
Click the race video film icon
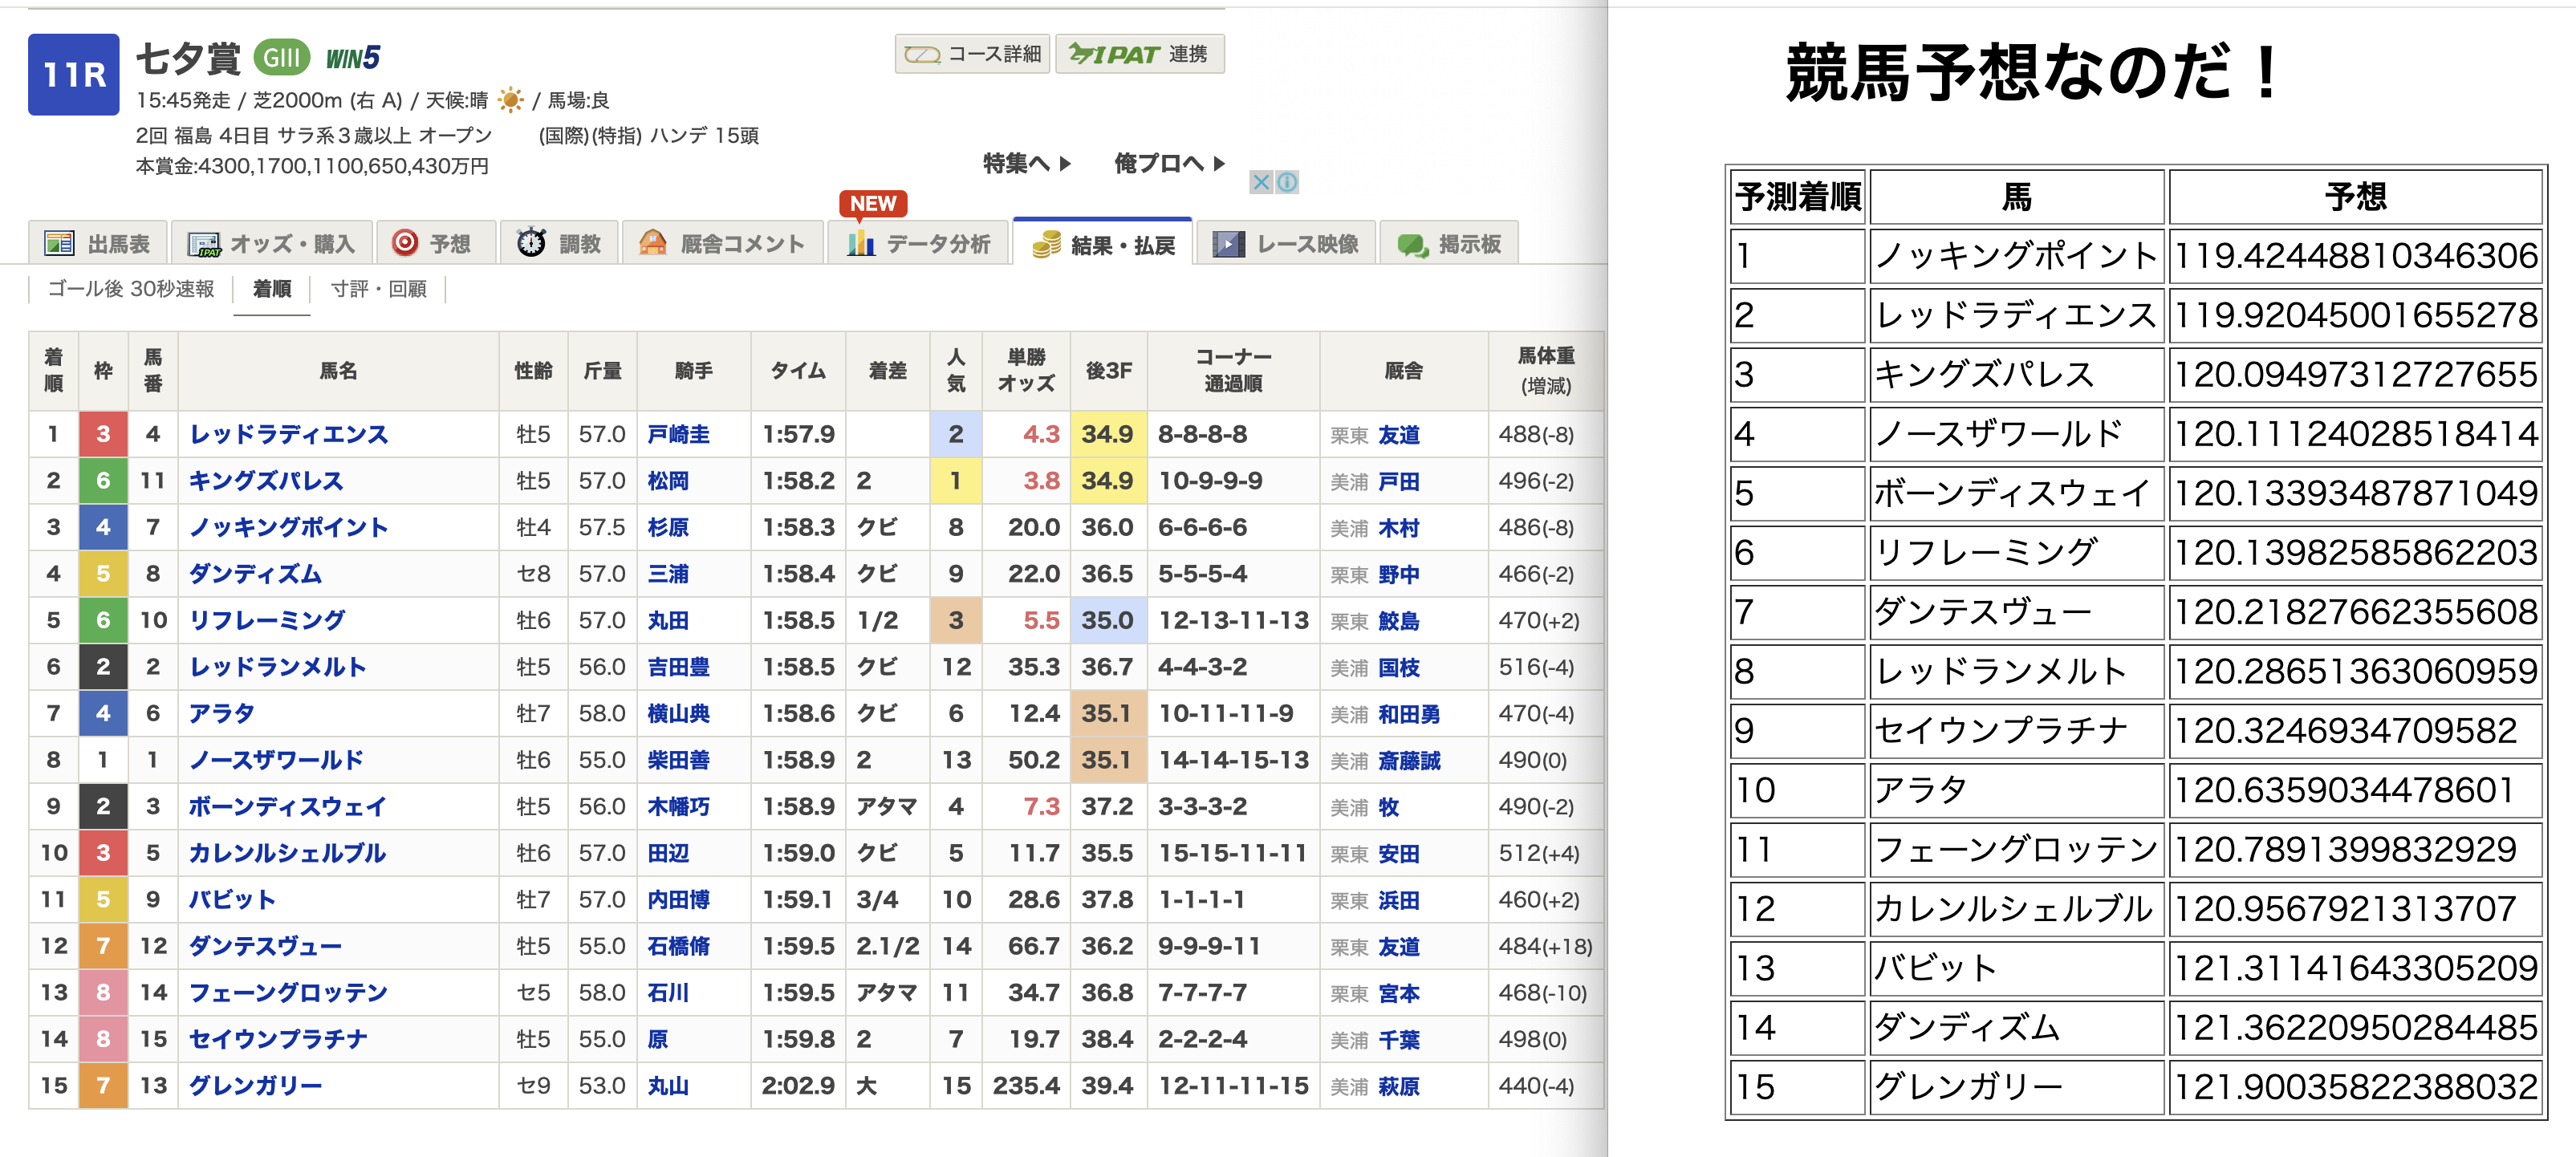1228,243
